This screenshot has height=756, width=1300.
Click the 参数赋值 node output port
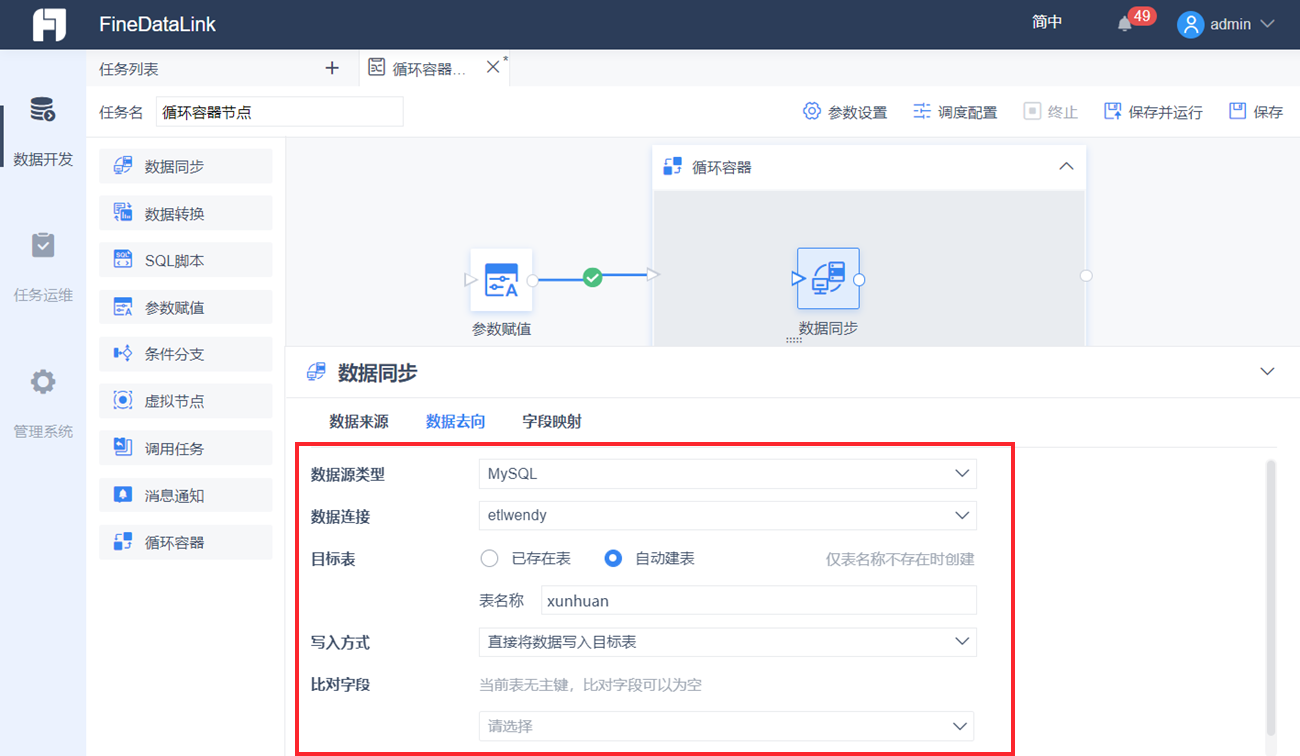(x=532, y=281)
